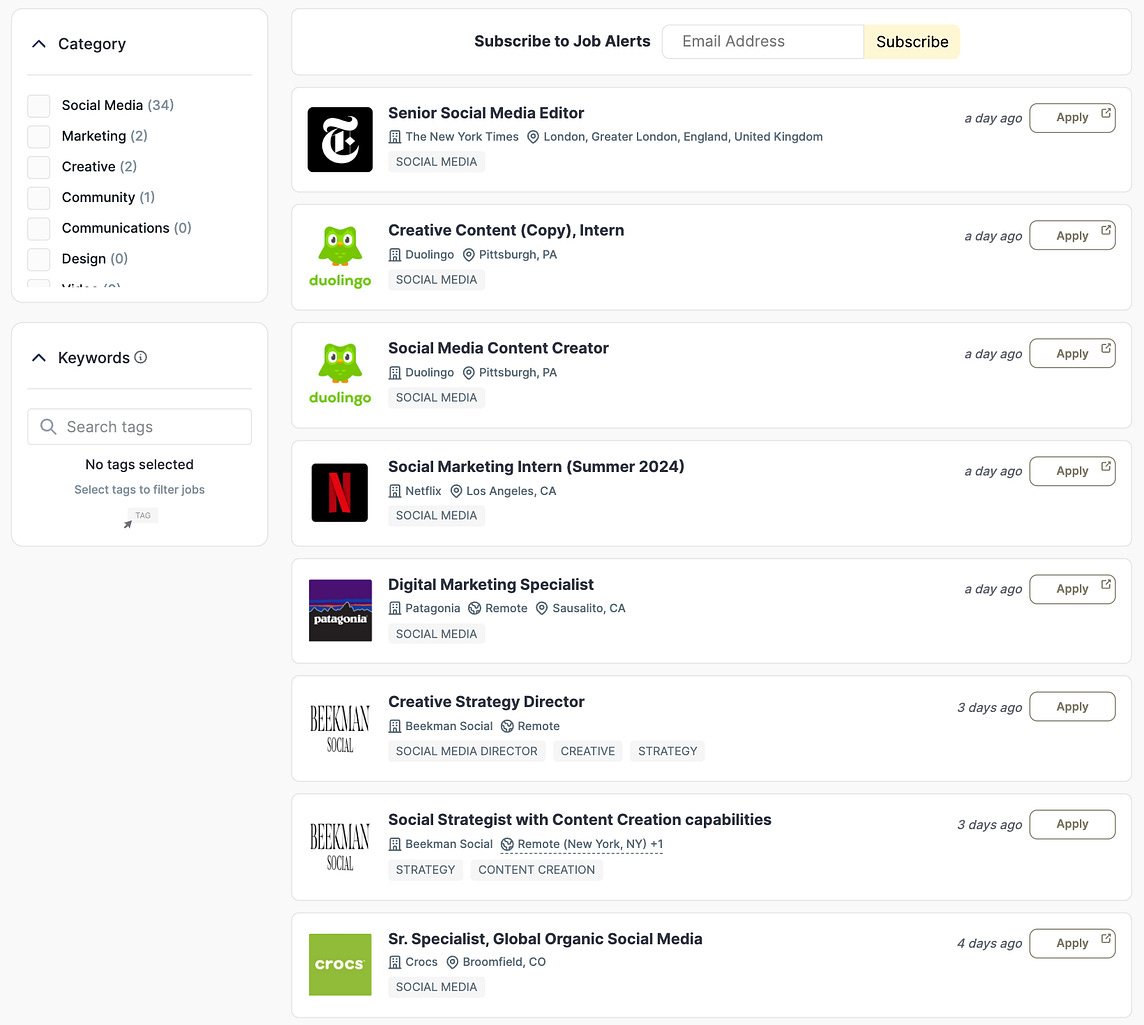This screenshot has height=1025, width=1144.
Task: Click the magnifier icon in Search tags
Action: click(48, 427)
